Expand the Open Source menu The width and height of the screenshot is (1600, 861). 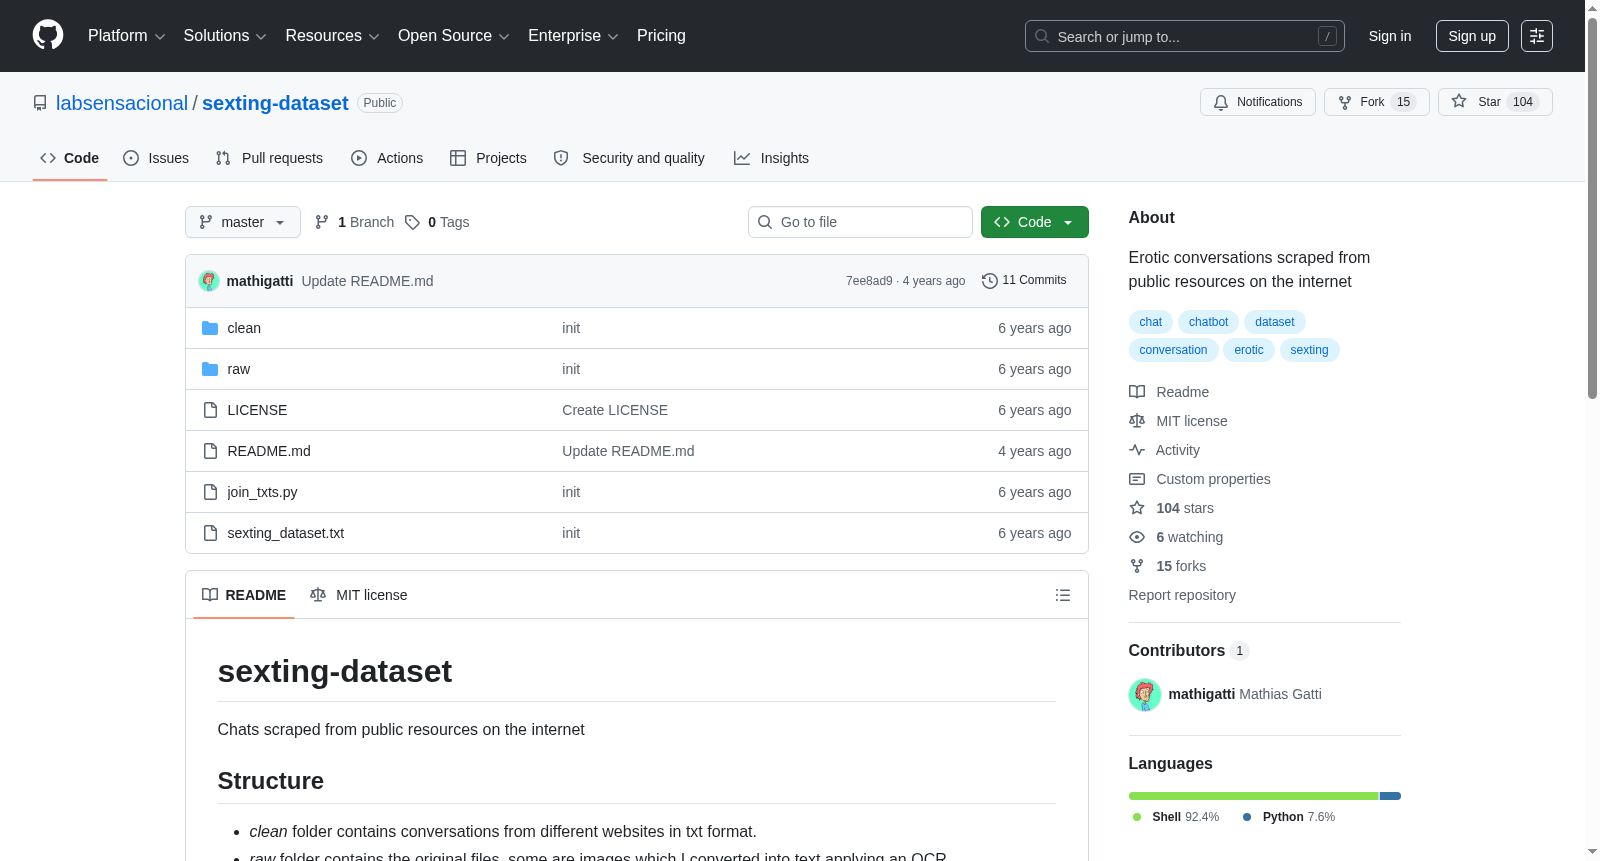(453, 36)
